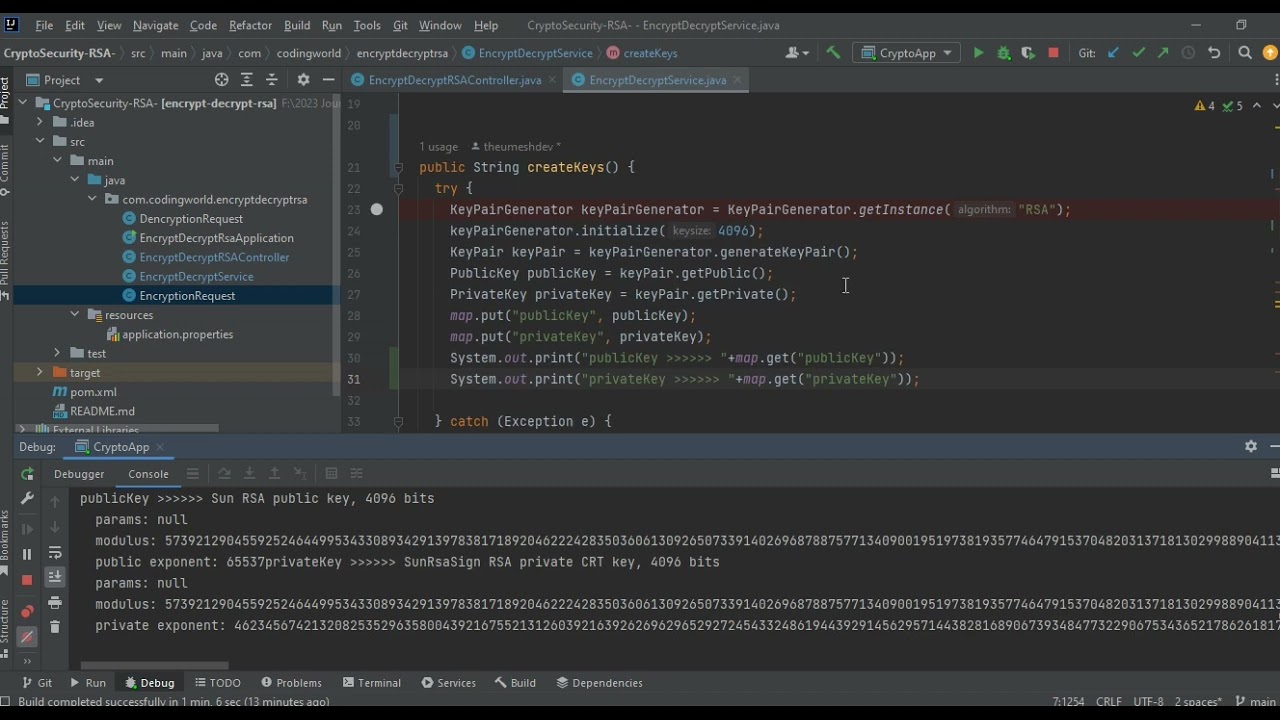
Task: Expand all nodes in Project panel
Action: 248,80
